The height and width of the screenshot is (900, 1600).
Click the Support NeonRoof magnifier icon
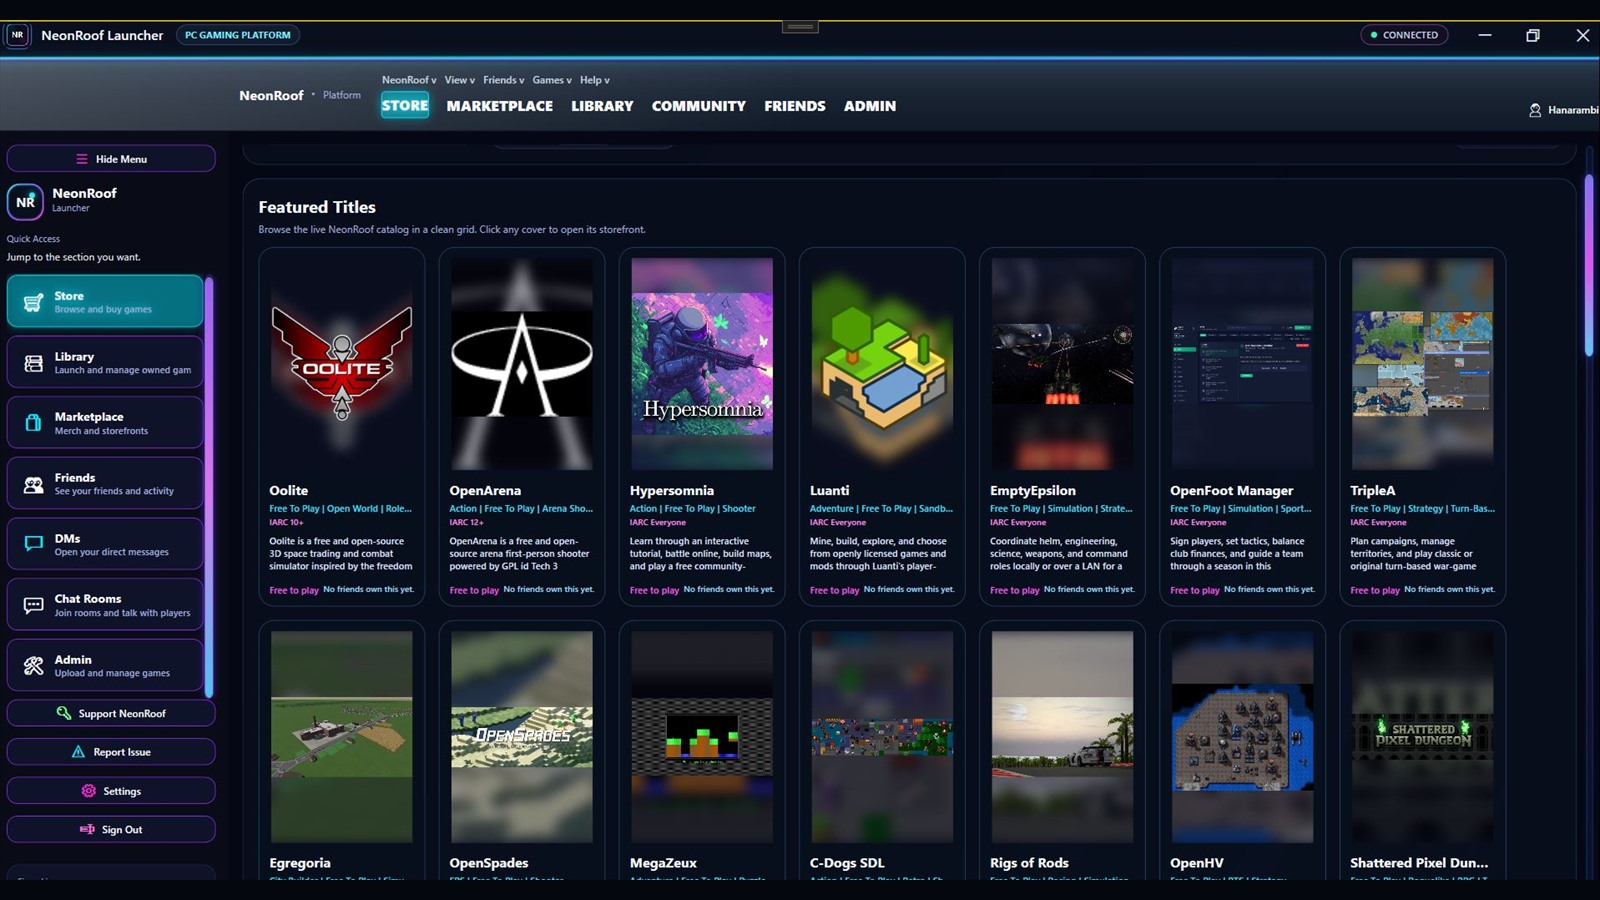(64, 713)
